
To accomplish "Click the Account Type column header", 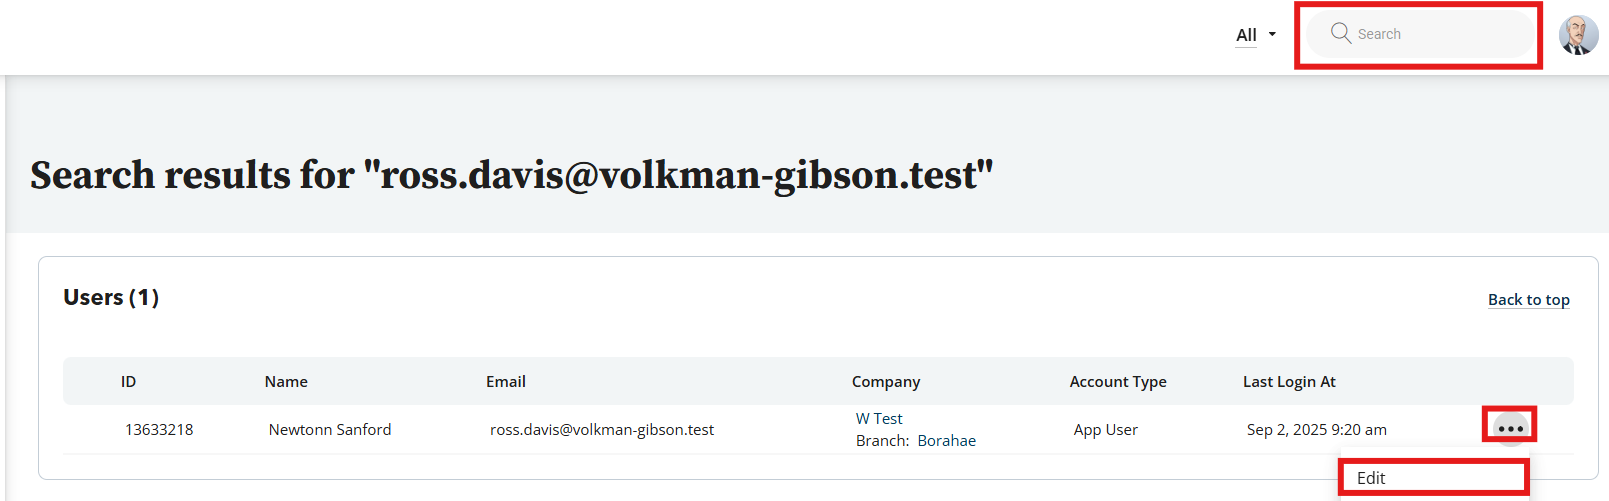I will (1117, 381).
